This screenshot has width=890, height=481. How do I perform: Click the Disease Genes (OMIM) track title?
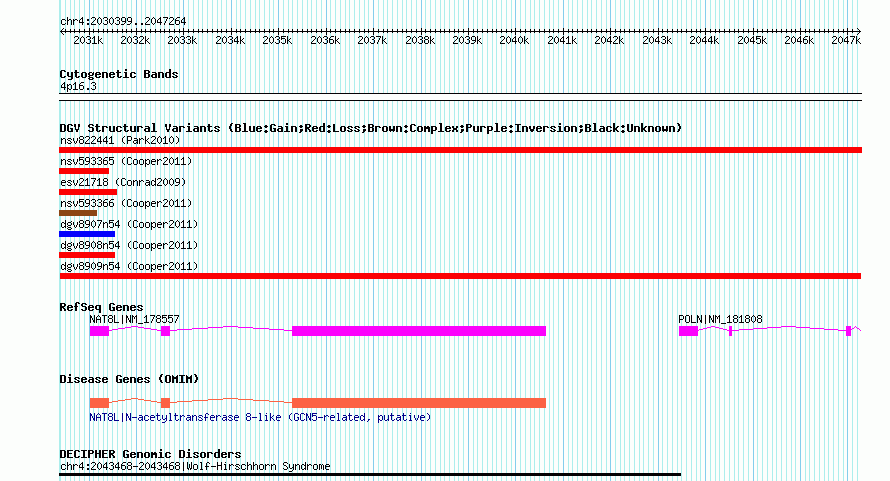click(129, 379)
